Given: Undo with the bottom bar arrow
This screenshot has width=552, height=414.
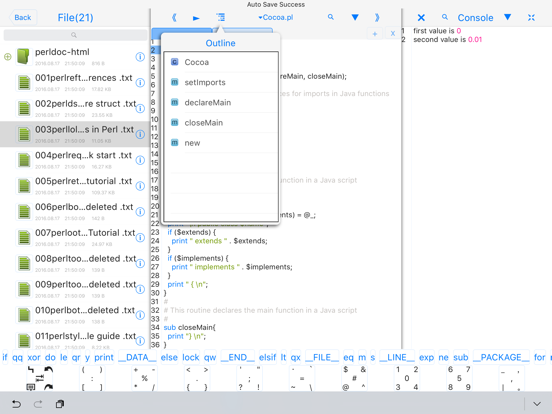Looking at the screenshot, I should tap(16, 404).
